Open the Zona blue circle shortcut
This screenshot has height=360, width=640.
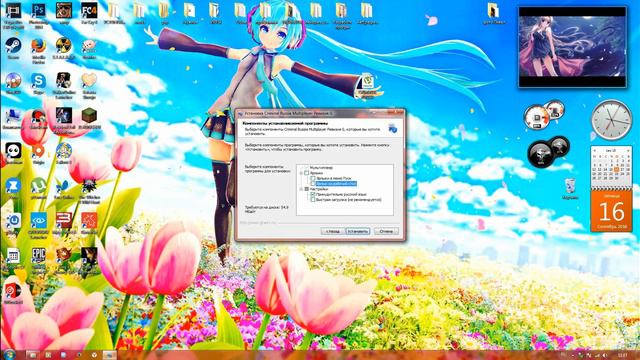pos(13,186)
